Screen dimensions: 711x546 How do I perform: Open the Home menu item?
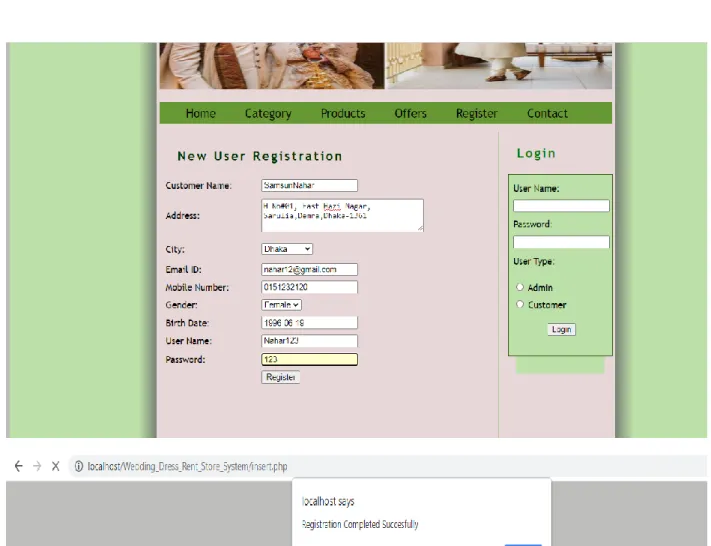(x=200, y=113)
